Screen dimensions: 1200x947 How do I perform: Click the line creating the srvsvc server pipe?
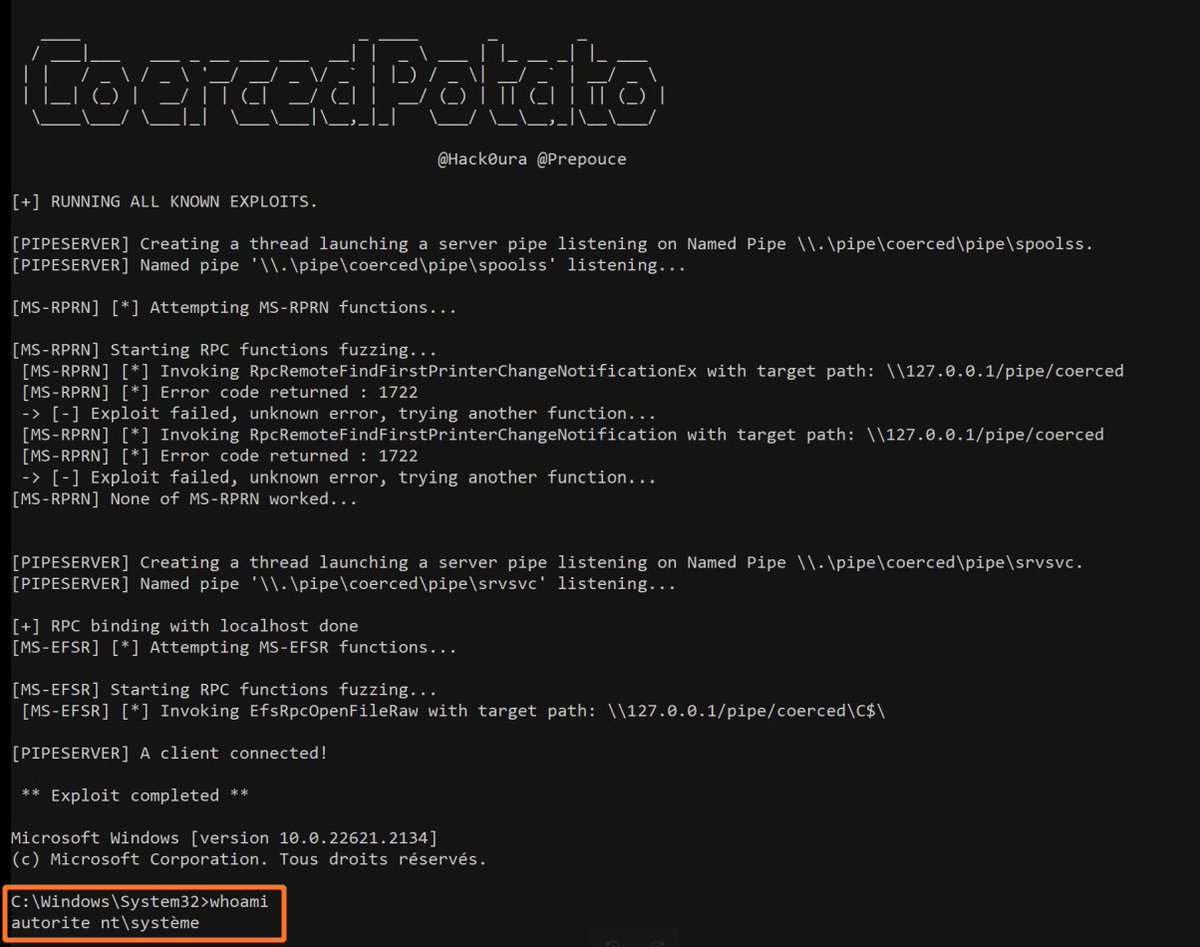[x=547, y=562]
